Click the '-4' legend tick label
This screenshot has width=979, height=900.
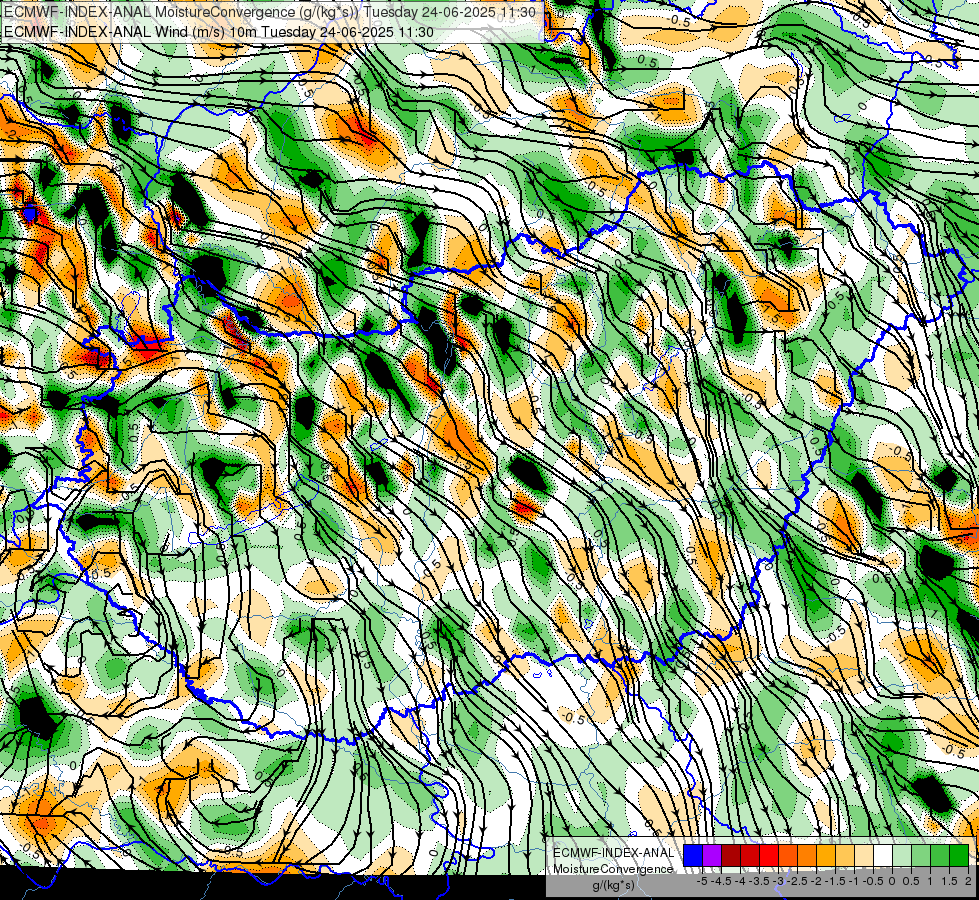pos(740,881)
